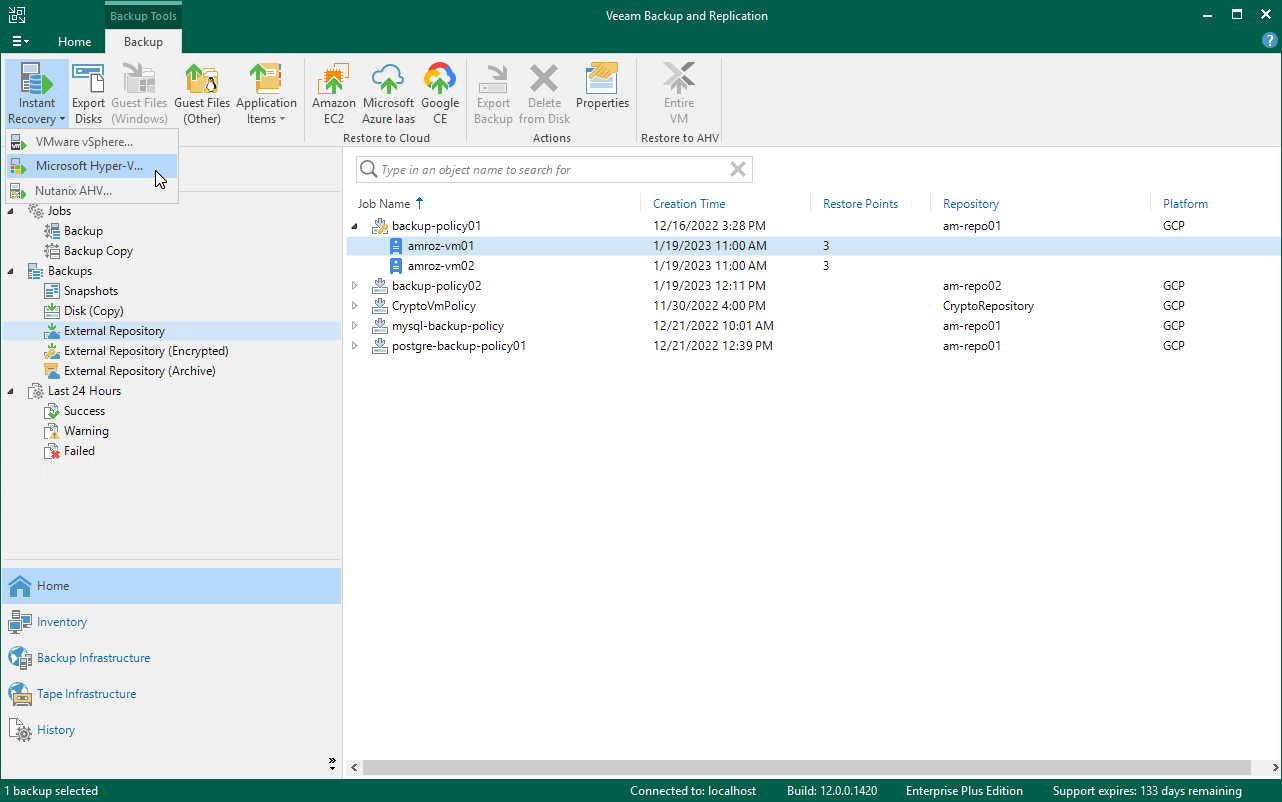The width and height of the screenshot is (1282, 802).
Task: Open the Snapshots node
Action: coord(90,291)
